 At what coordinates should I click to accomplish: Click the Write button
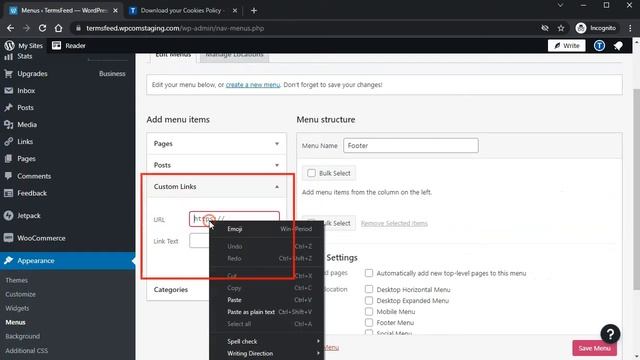567,46
